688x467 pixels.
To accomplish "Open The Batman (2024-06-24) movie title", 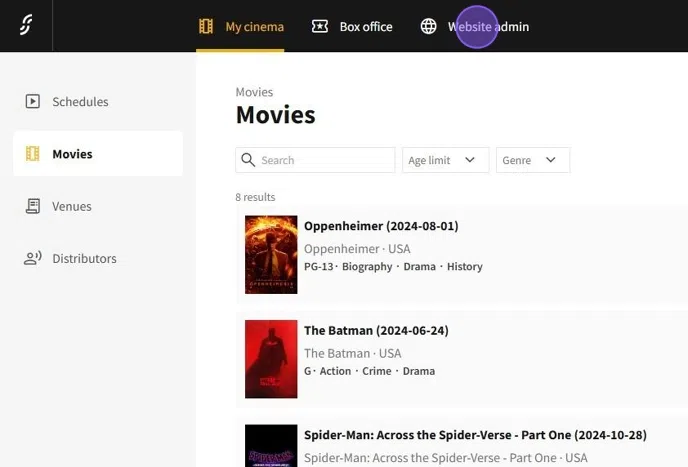I will click(376, 330).
